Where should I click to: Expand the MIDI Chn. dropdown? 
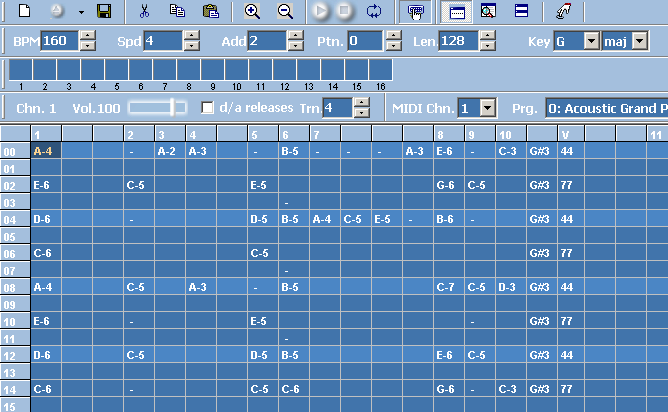(487, 108)
